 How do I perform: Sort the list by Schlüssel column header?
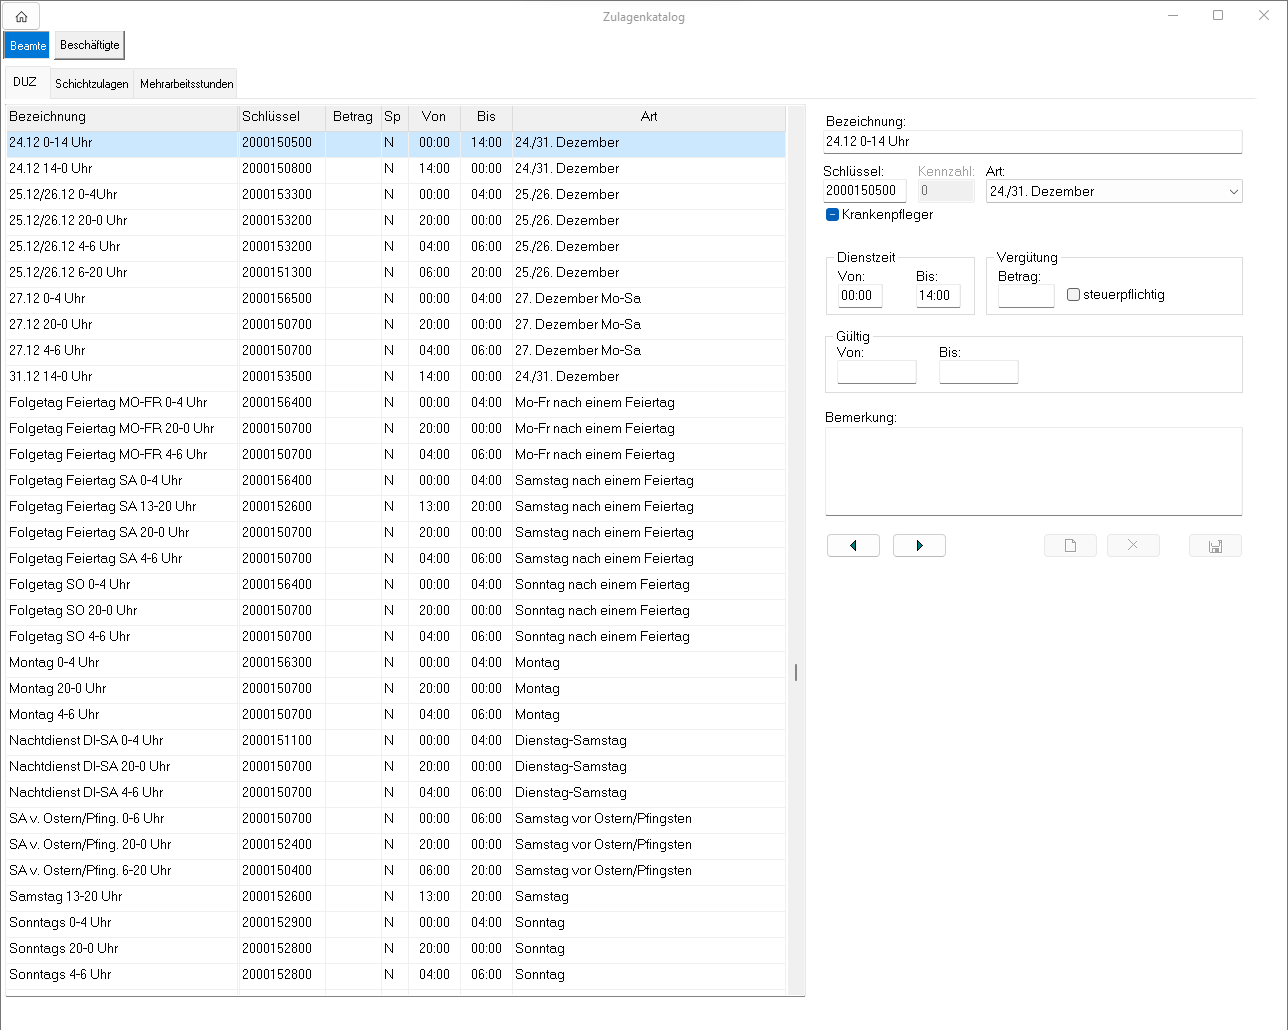(x=281, y=117)
